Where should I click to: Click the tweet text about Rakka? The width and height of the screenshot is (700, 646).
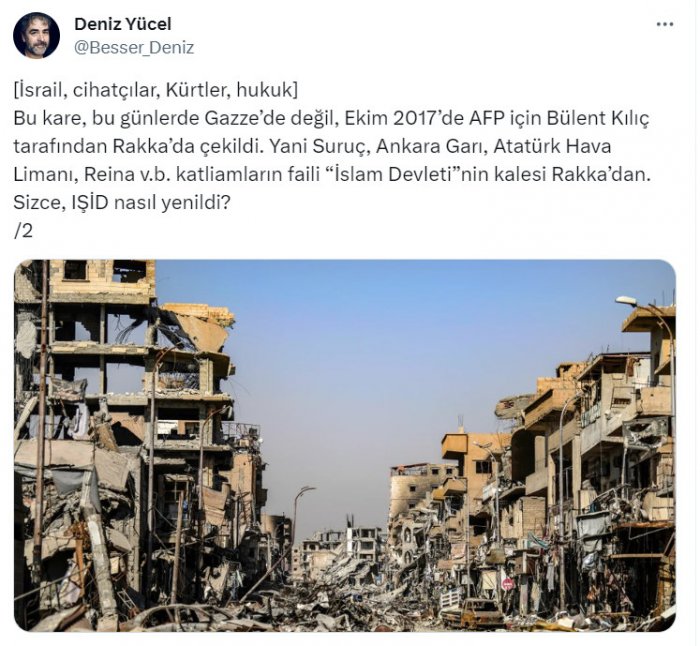pos(332,160)
